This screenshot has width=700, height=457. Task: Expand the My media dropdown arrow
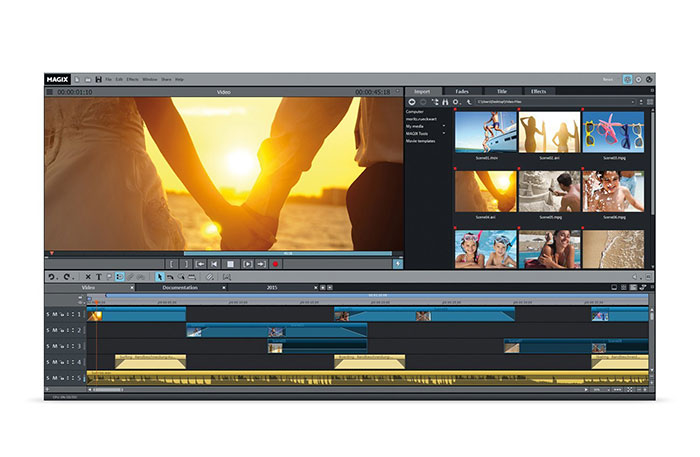point(444,127)
